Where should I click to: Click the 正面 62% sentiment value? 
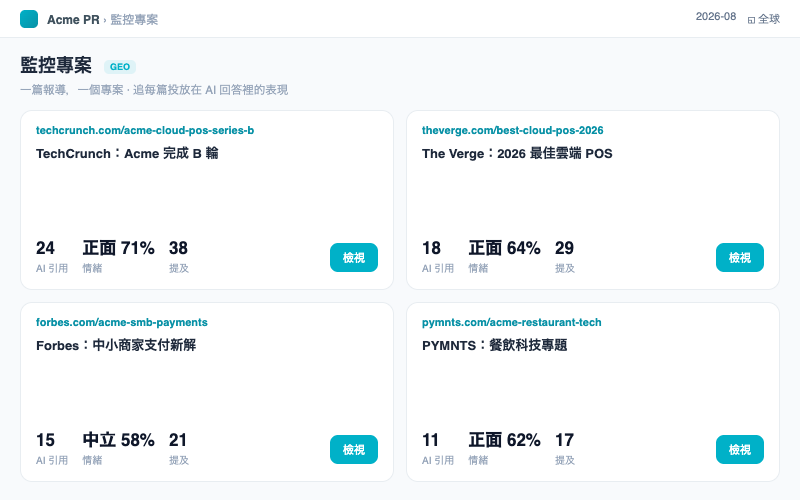pyautogui.click(x=505, y=440)
